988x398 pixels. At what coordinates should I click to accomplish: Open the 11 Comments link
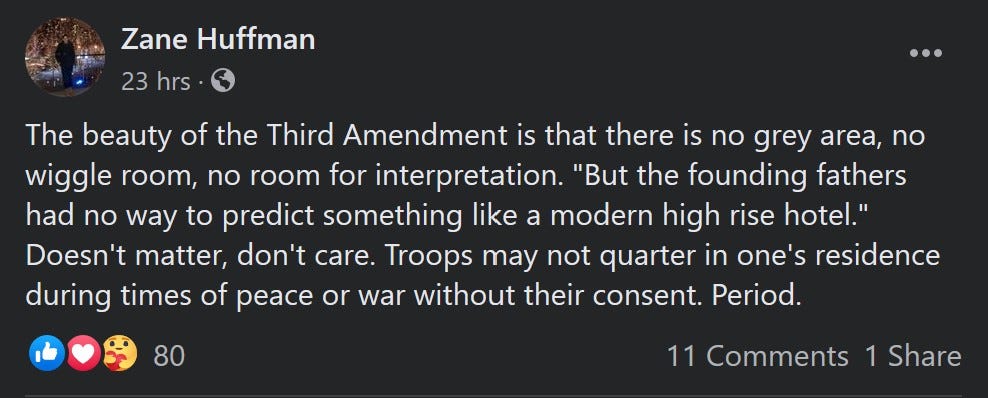coord(757,356)
